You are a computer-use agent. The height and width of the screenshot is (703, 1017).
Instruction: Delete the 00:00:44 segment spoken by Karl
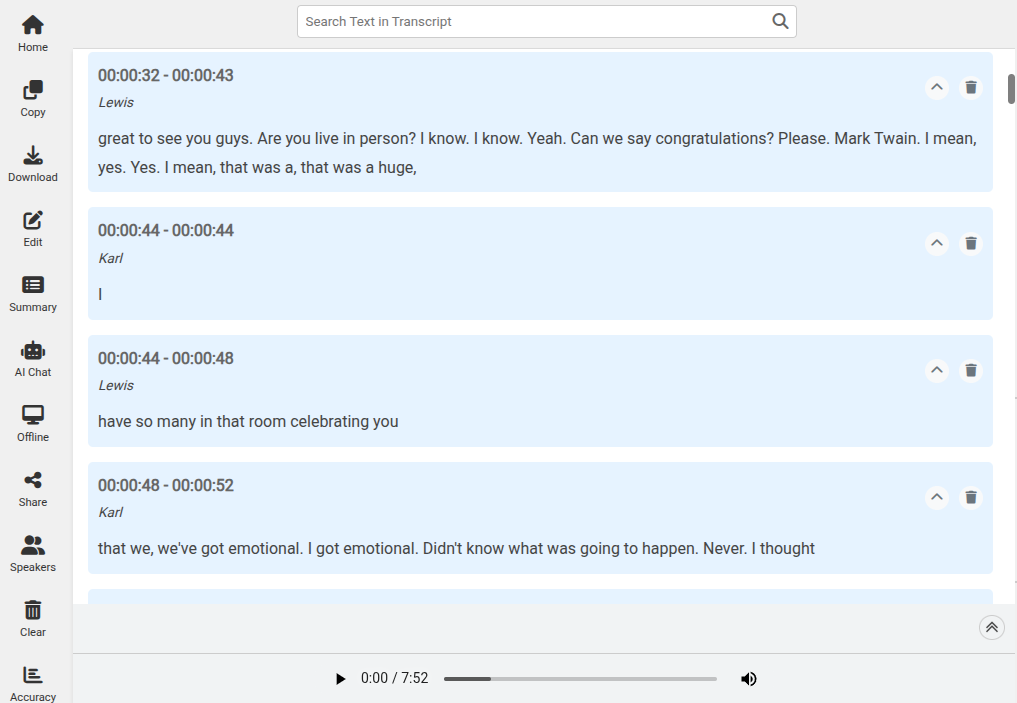[x=970, y=243]
